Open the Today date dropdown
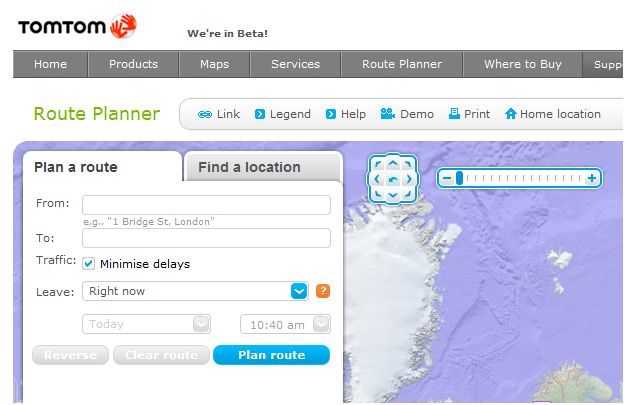This screenshot has height=405, width=625. click(x=201, y=324)
